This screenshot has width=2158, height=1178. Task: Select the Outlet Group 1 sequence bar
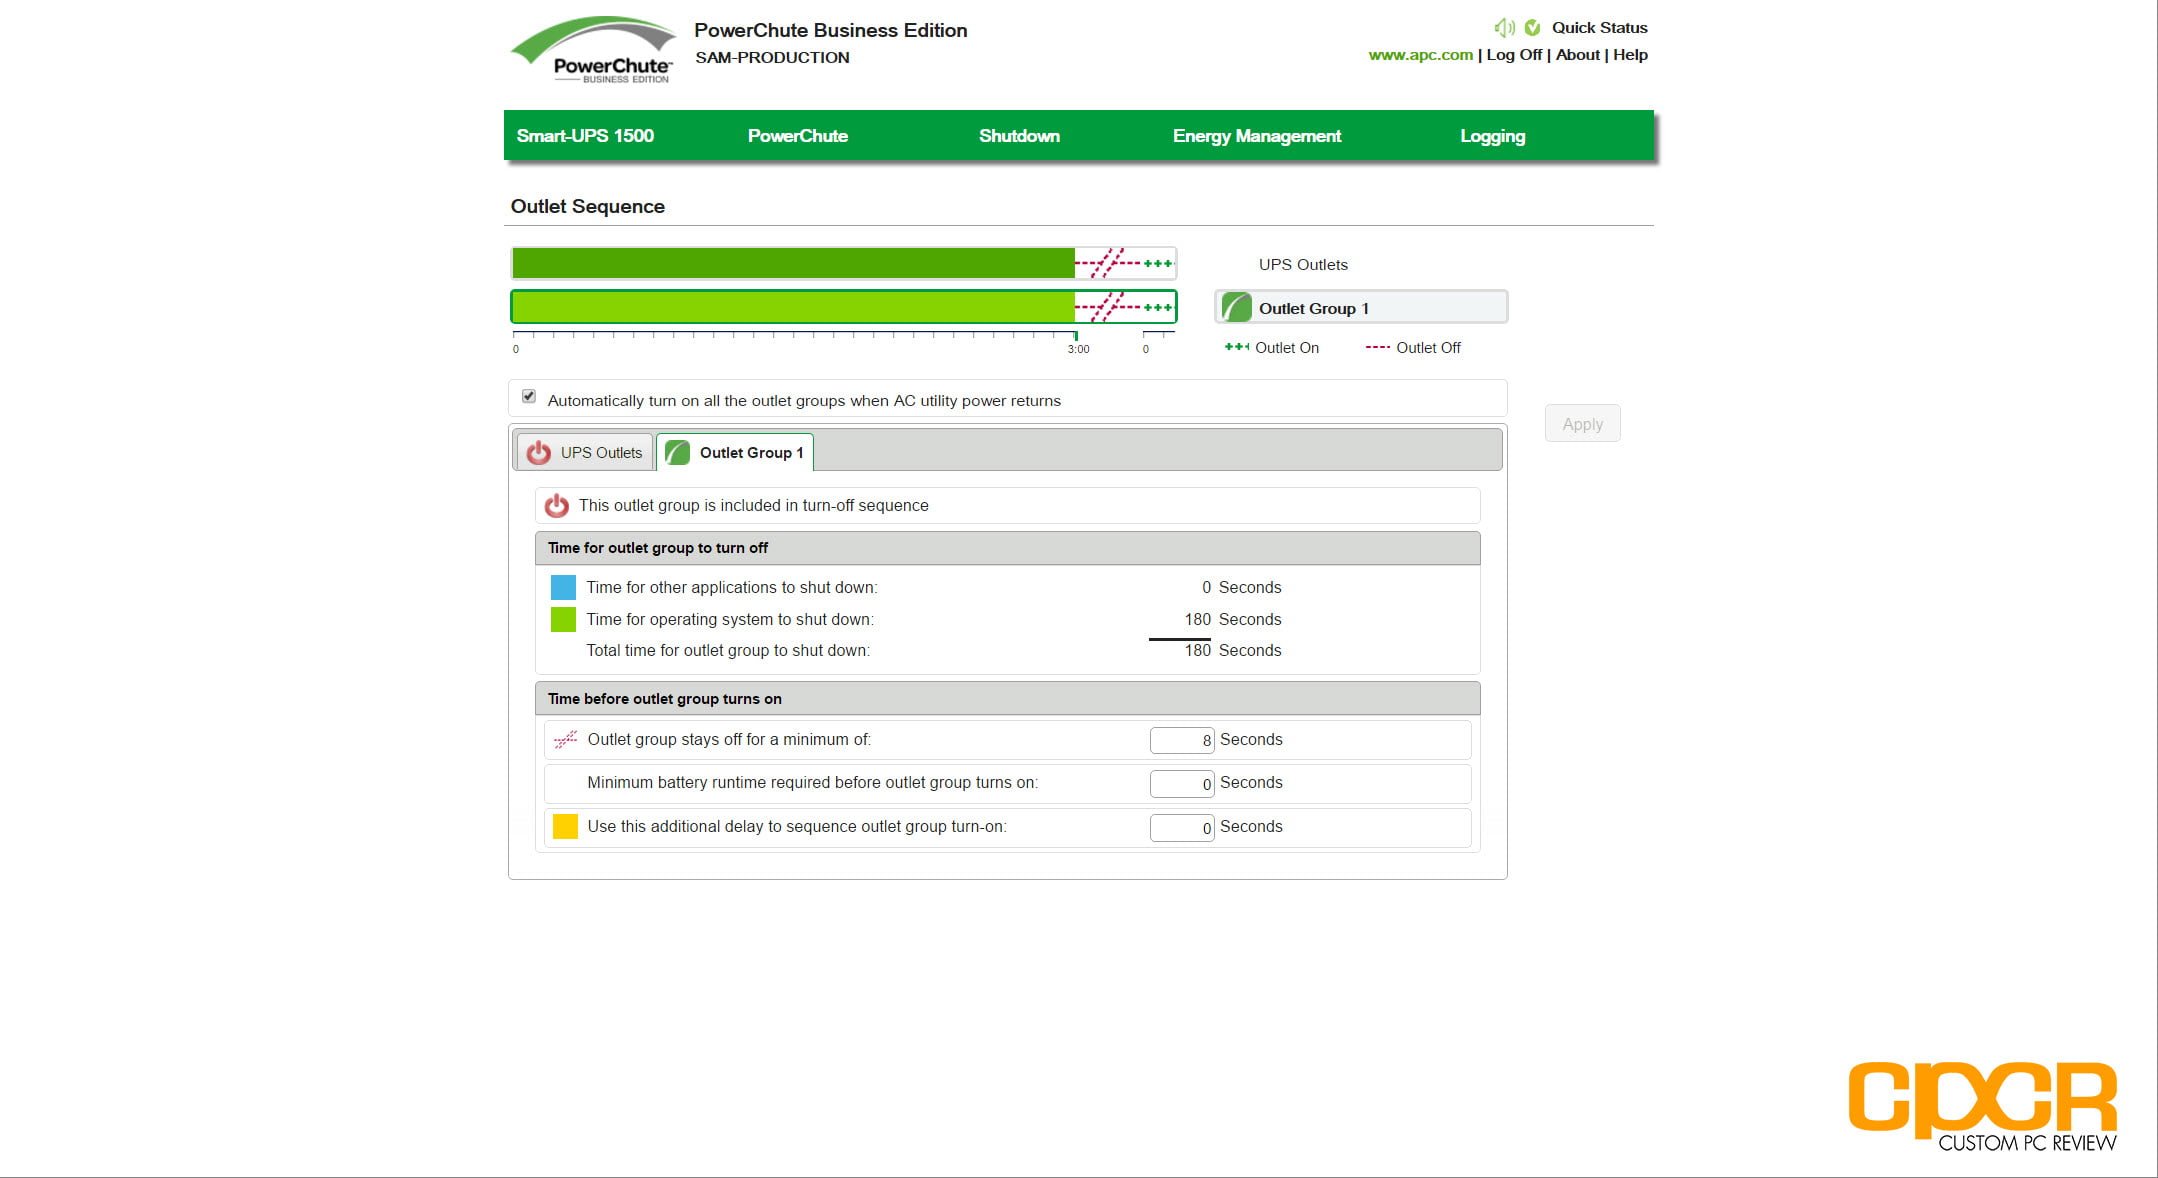pos(843,307)
